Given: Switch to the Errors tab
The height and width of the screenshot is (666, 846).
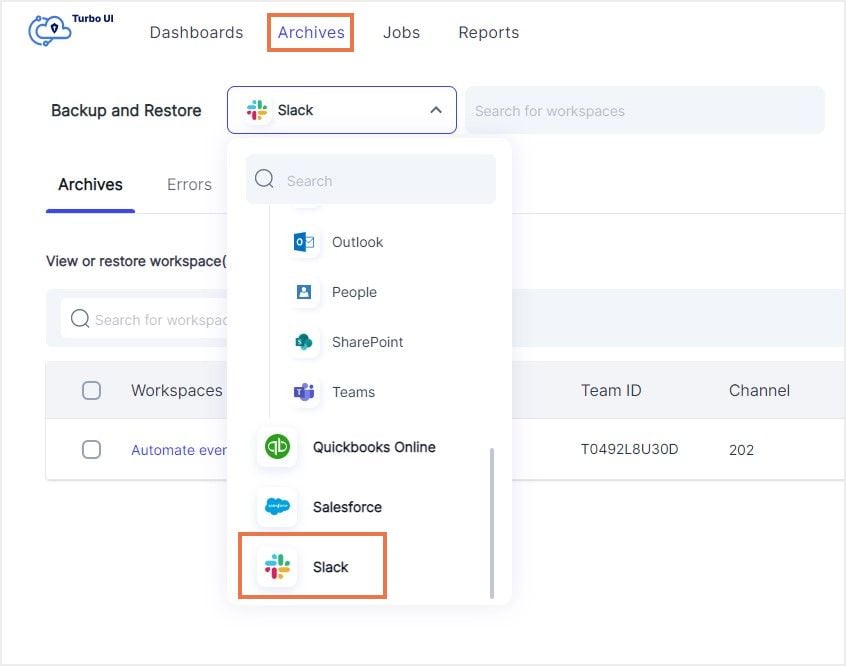Looking at the screenshot, I should [x=189, y=184].
